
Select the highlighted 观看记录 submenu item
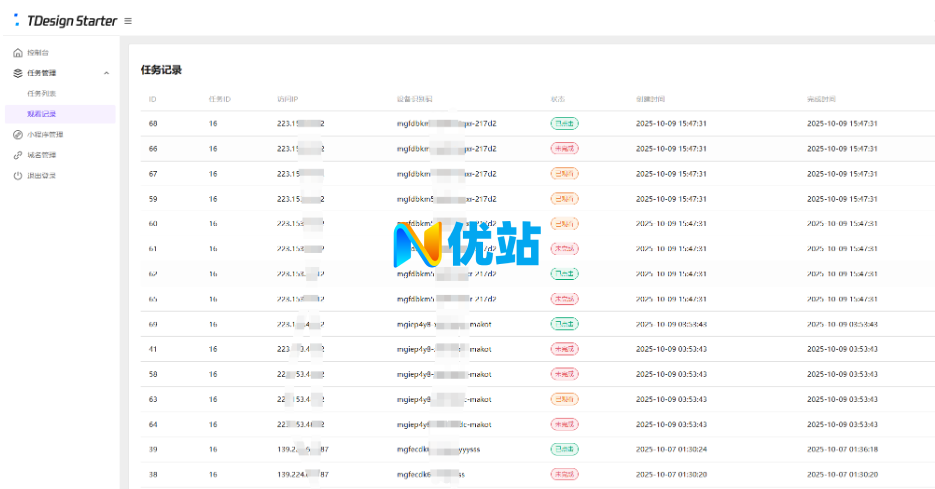click(x=42, y=114)
